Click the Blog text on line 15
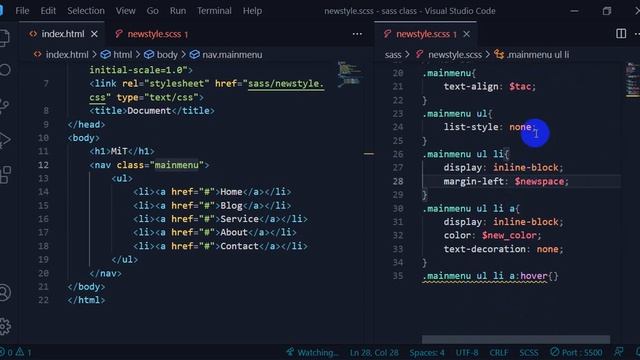This screenshot has width=640, height=360. tap(231, 206)
